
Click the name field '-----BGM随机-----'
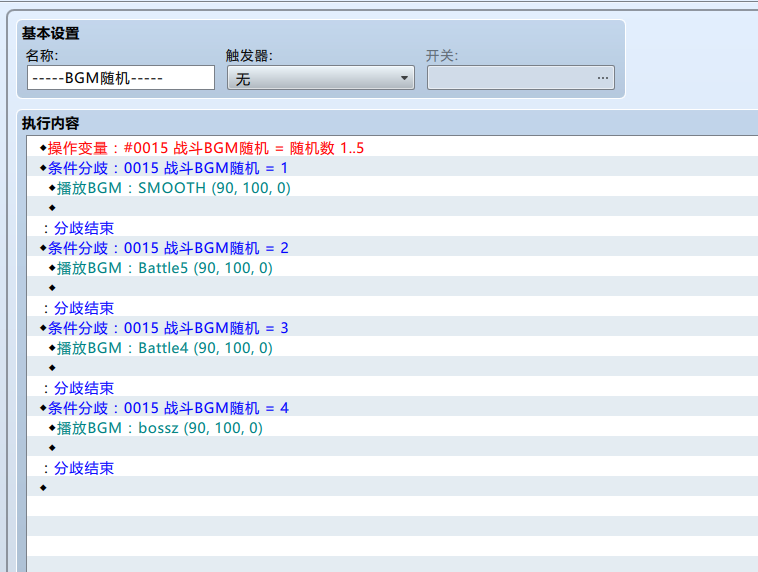pos(121,78)
